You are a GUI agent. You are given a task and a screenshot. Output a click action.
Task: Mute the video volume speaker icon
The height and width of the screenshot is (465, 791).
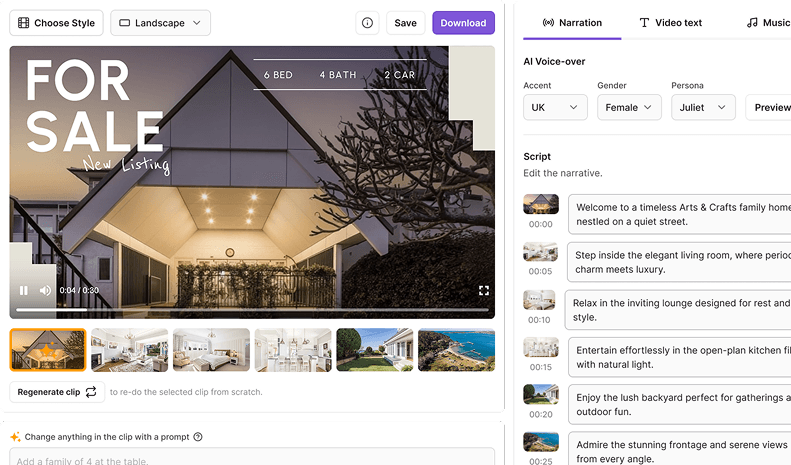tap(45, 291)
